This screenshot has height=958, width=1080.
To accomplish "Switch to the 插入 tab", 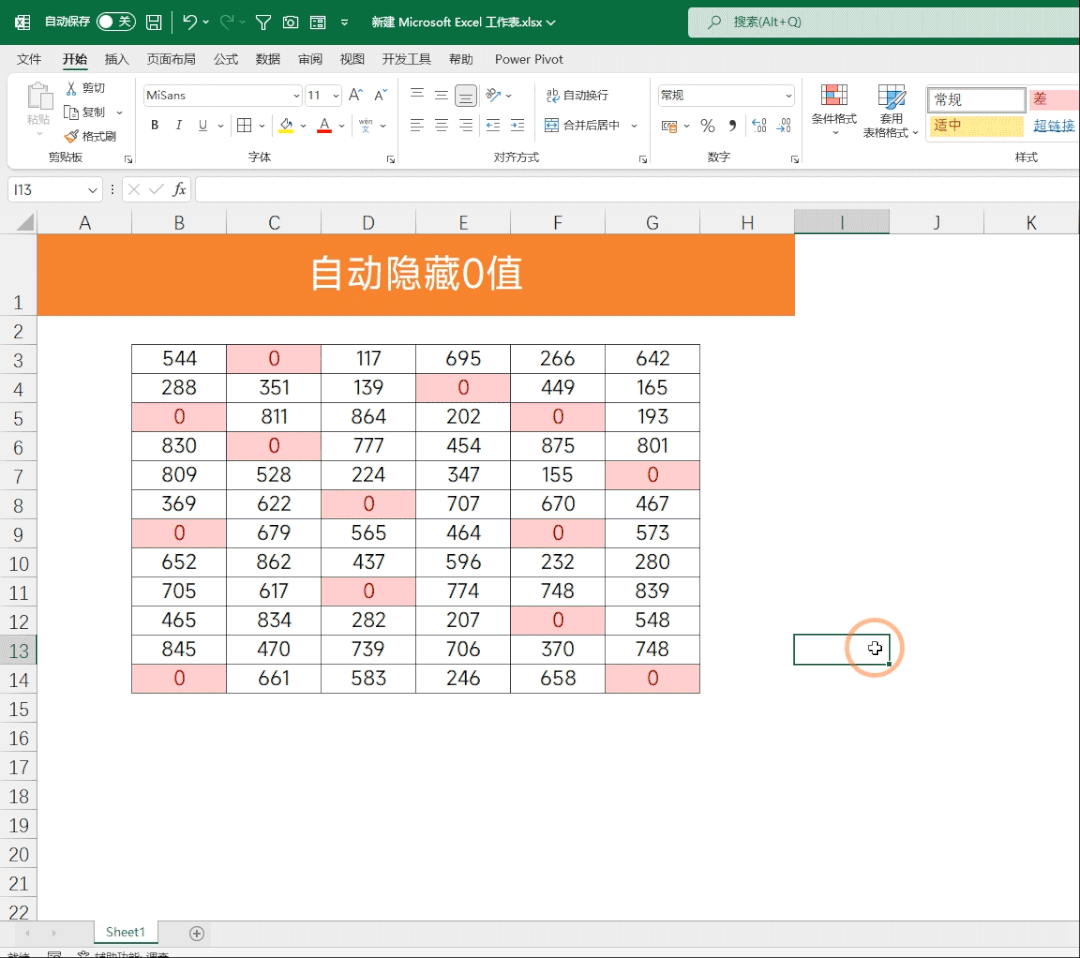I will click(x=116, y=59).
